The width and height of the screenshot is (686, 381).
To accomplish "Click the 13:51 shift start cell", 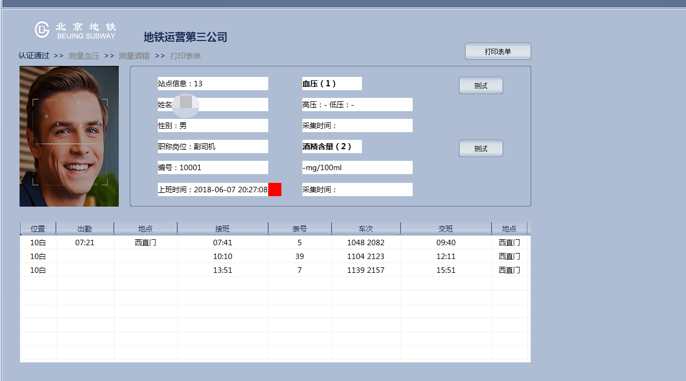I will coord(222,270).
